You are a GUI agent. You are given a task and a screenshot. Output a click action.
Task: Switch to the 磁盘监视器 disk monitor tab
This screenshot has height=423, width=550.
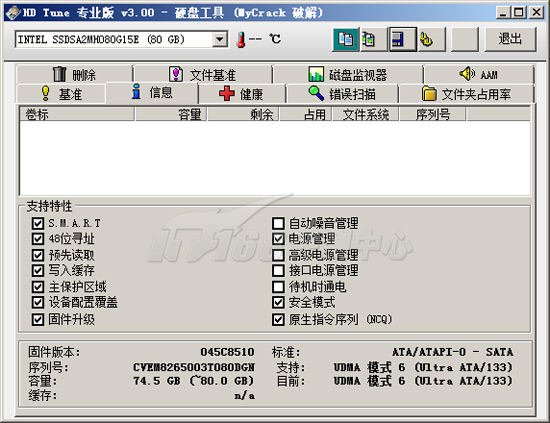[x=347, y=74]
